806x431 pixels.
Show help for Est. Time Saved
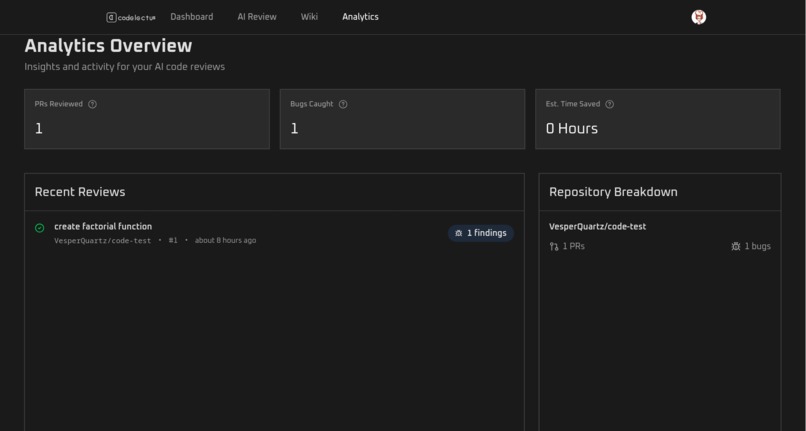[x=609, y=104]
